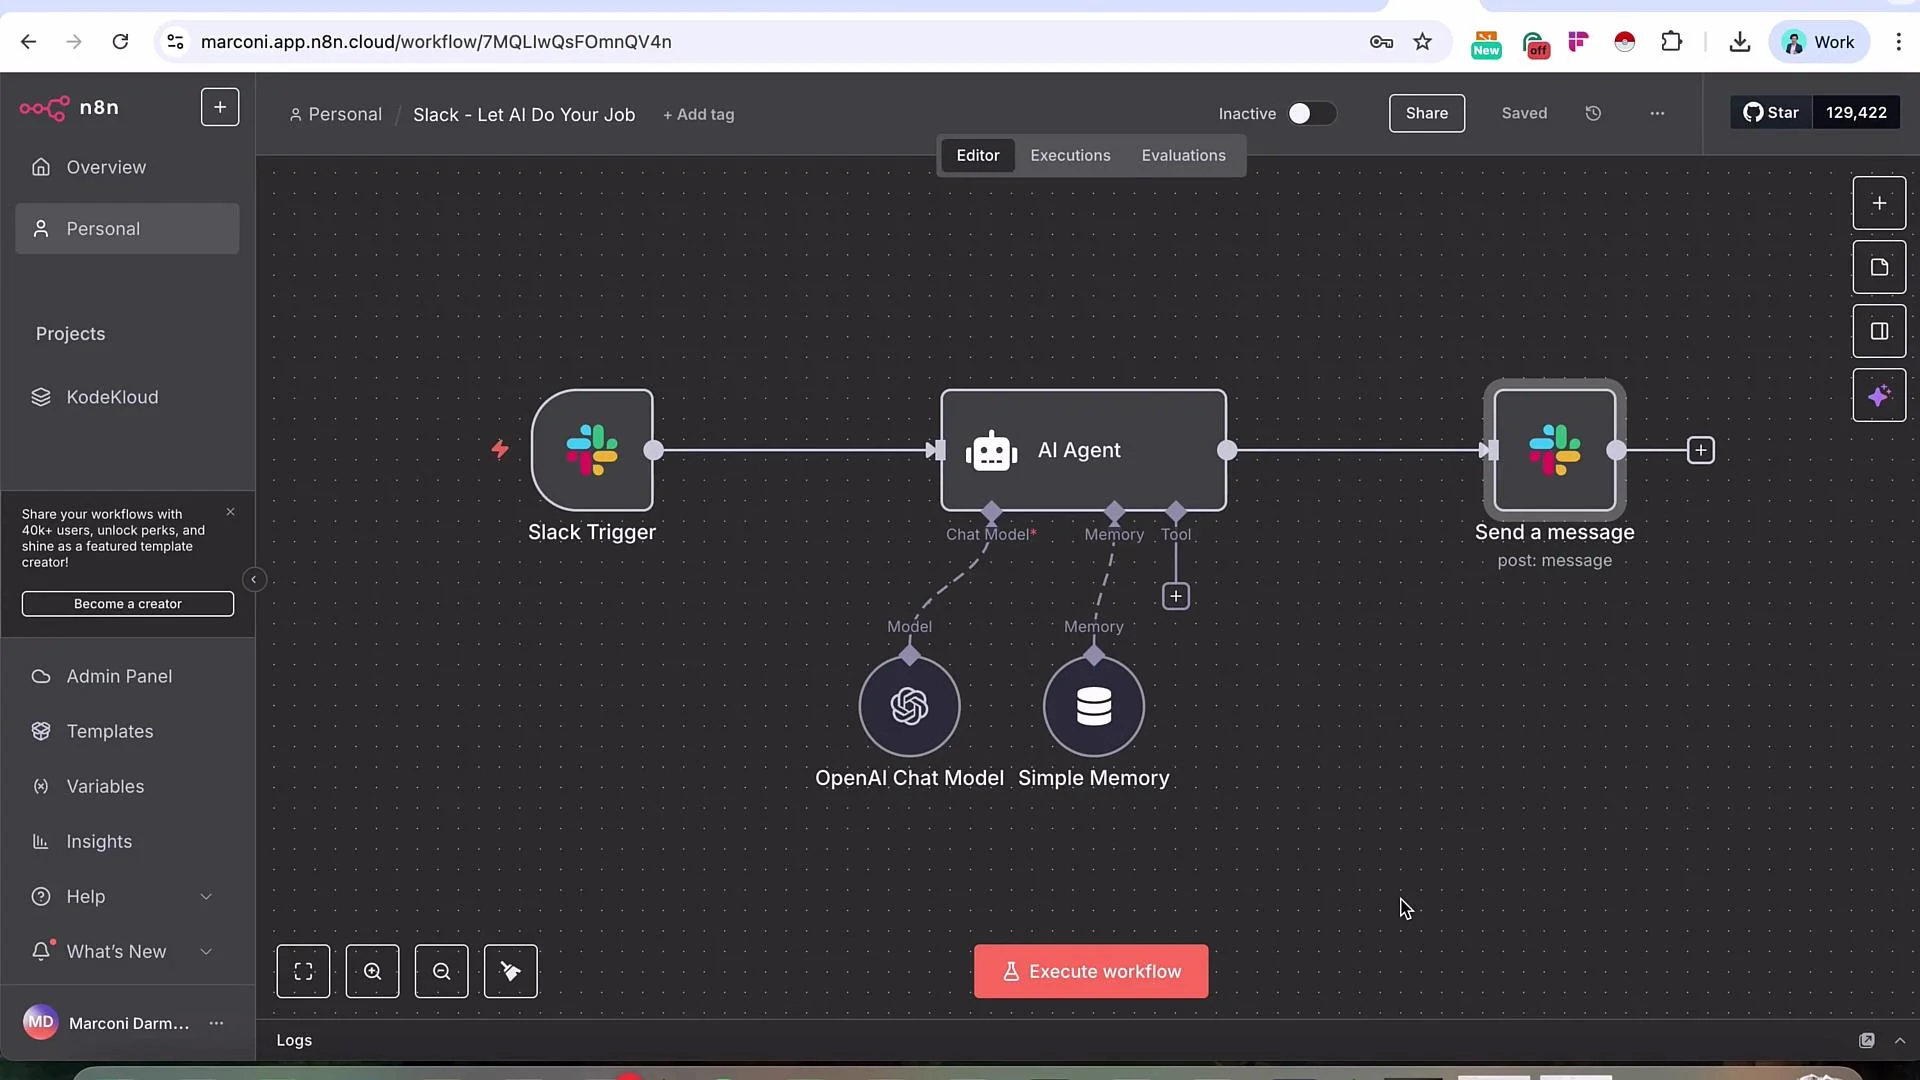Click the tidy up workflow icon
Screen dimensions: 1920x1080
pyautogui.click(x=510, y=971)
